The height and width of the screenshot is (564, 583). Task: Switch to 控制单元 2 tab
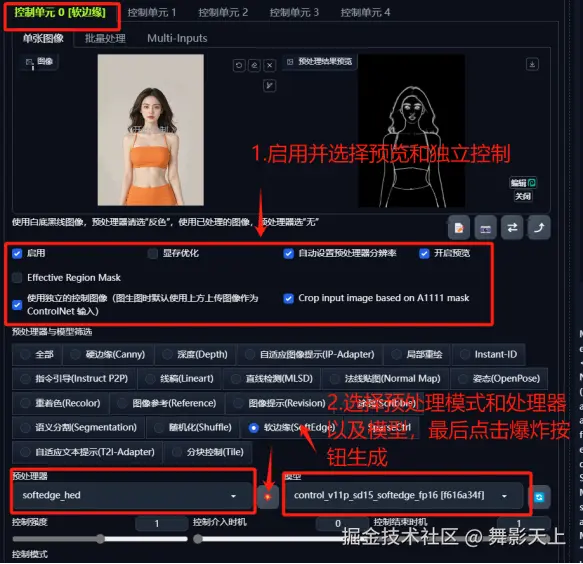[223, 13]
